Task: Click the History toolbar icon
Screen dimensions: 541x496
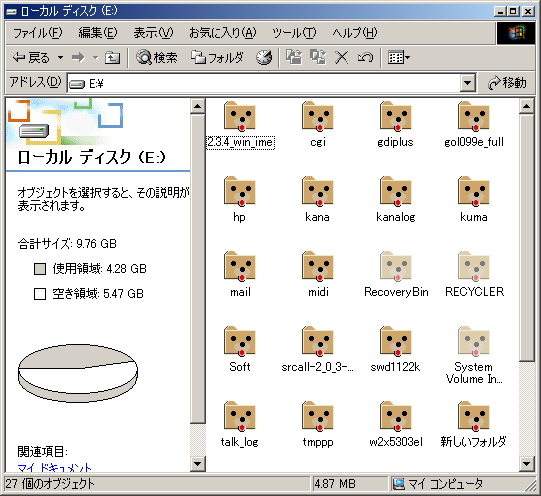Action: (x=264, y=58)
